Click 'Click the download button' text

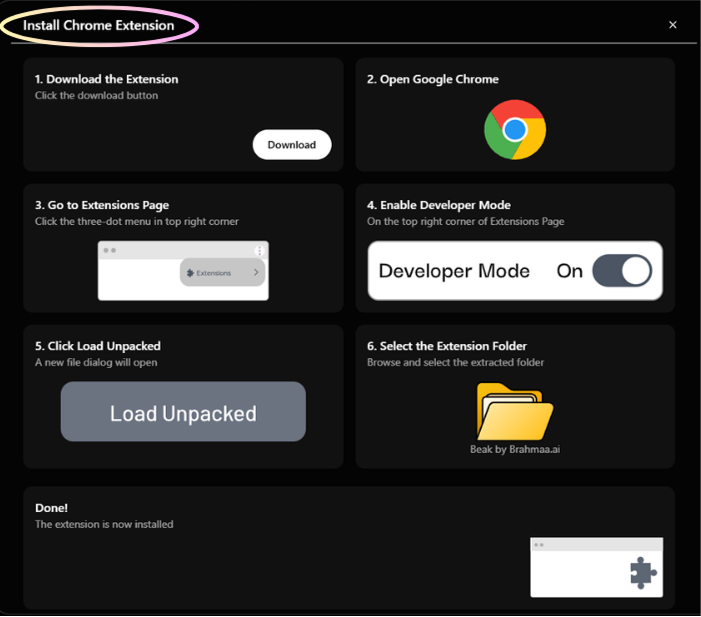click(x=97, y=95)
